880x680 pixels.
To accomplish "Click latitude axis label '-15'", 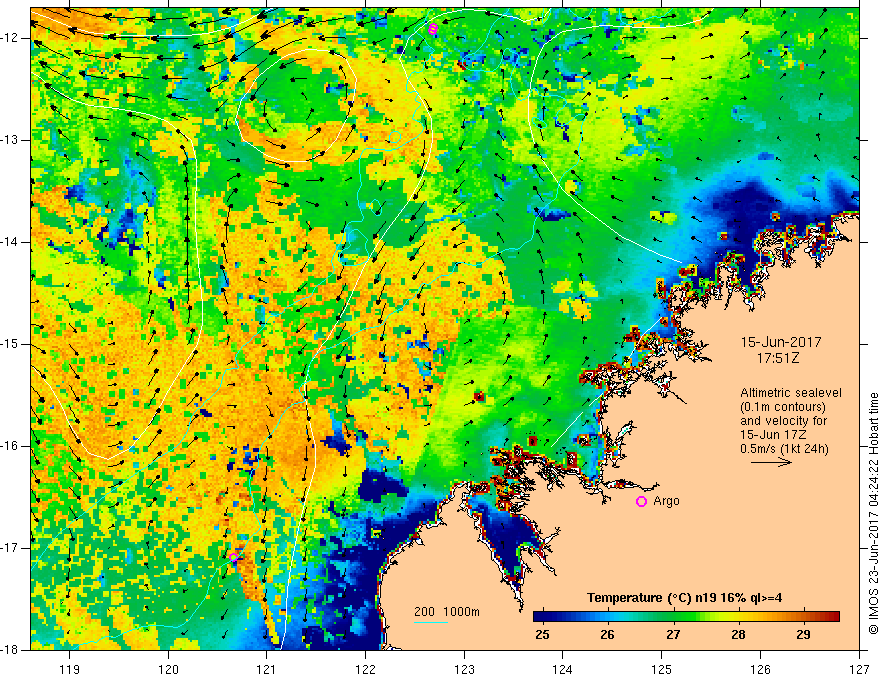I will click(x=10, y=344).
